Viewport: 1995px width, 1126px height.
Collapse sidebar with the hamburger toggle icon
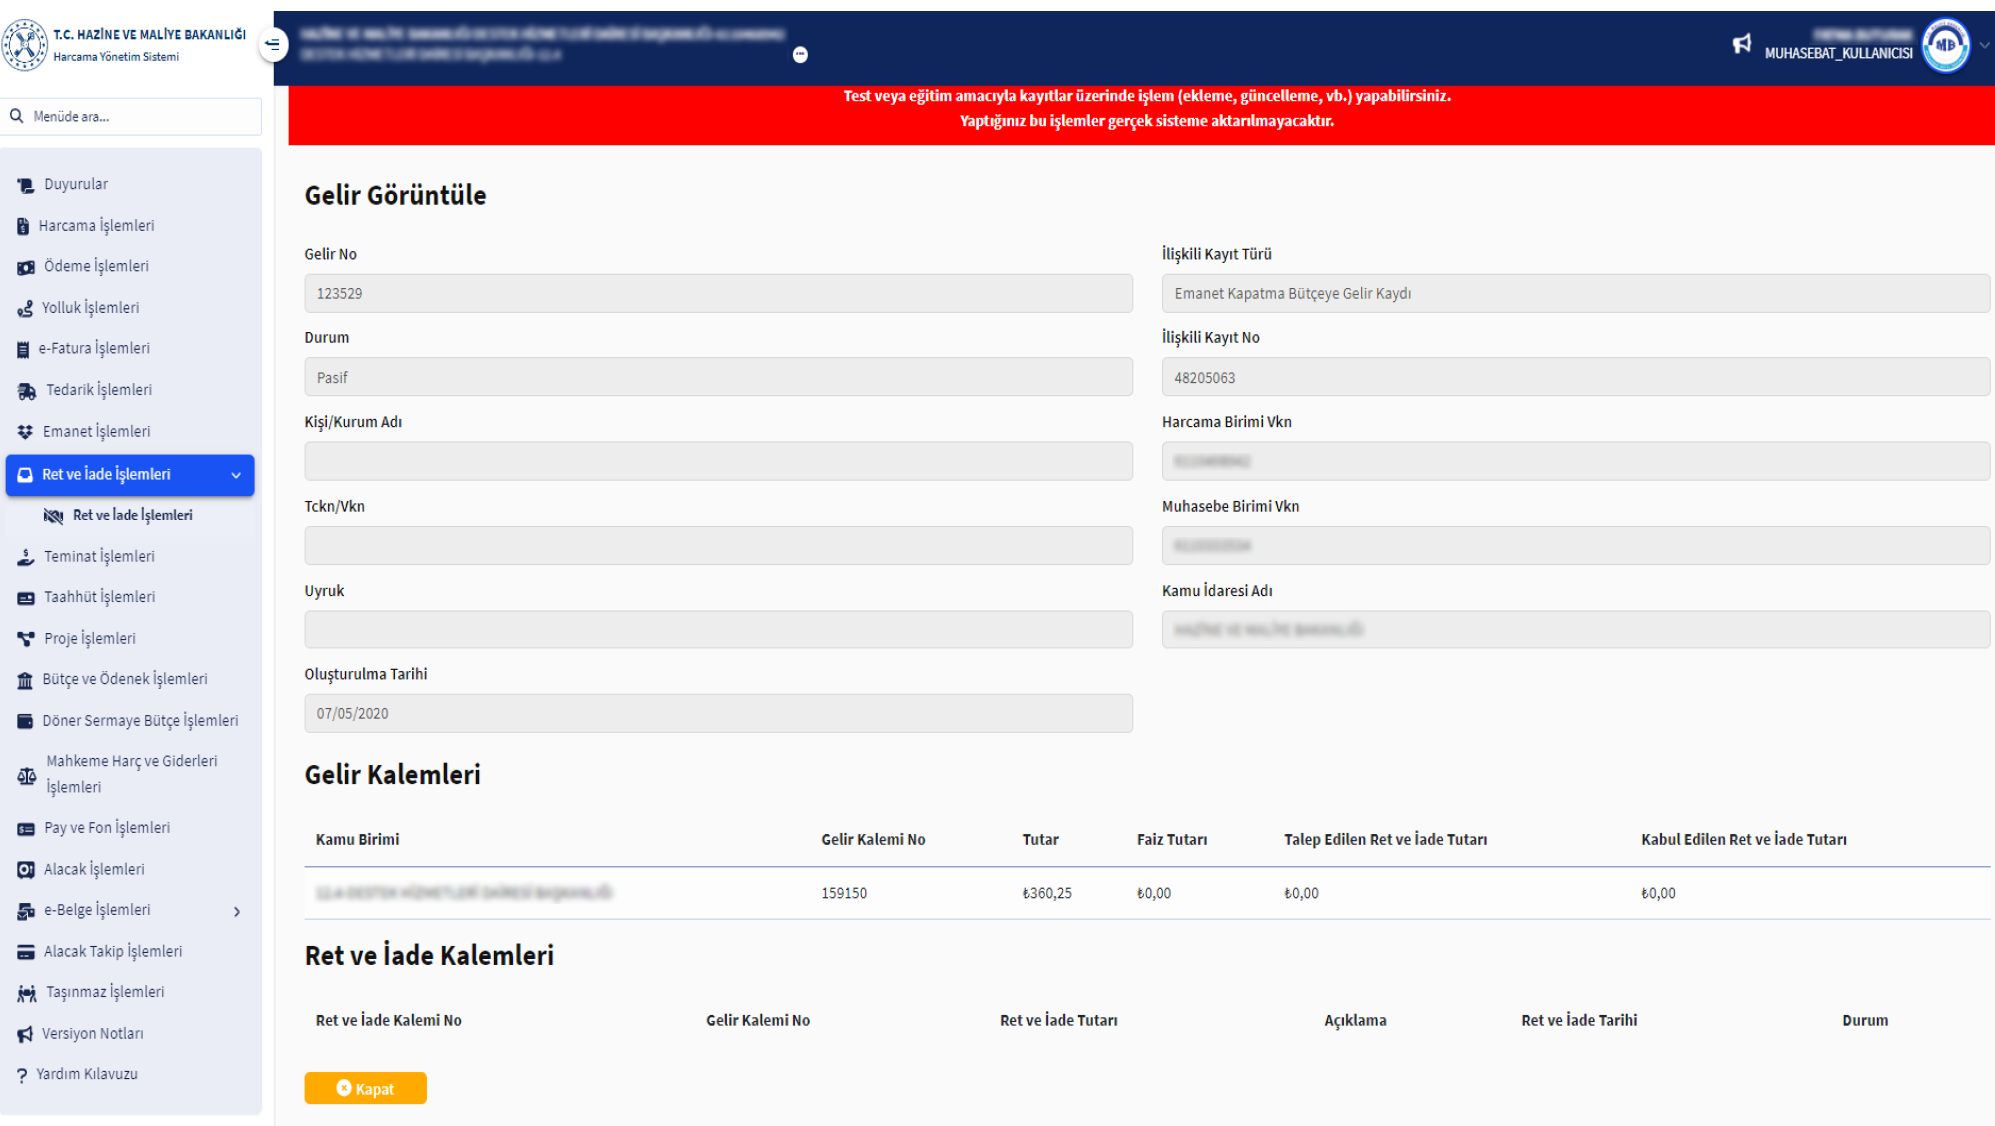click(272, 44)
